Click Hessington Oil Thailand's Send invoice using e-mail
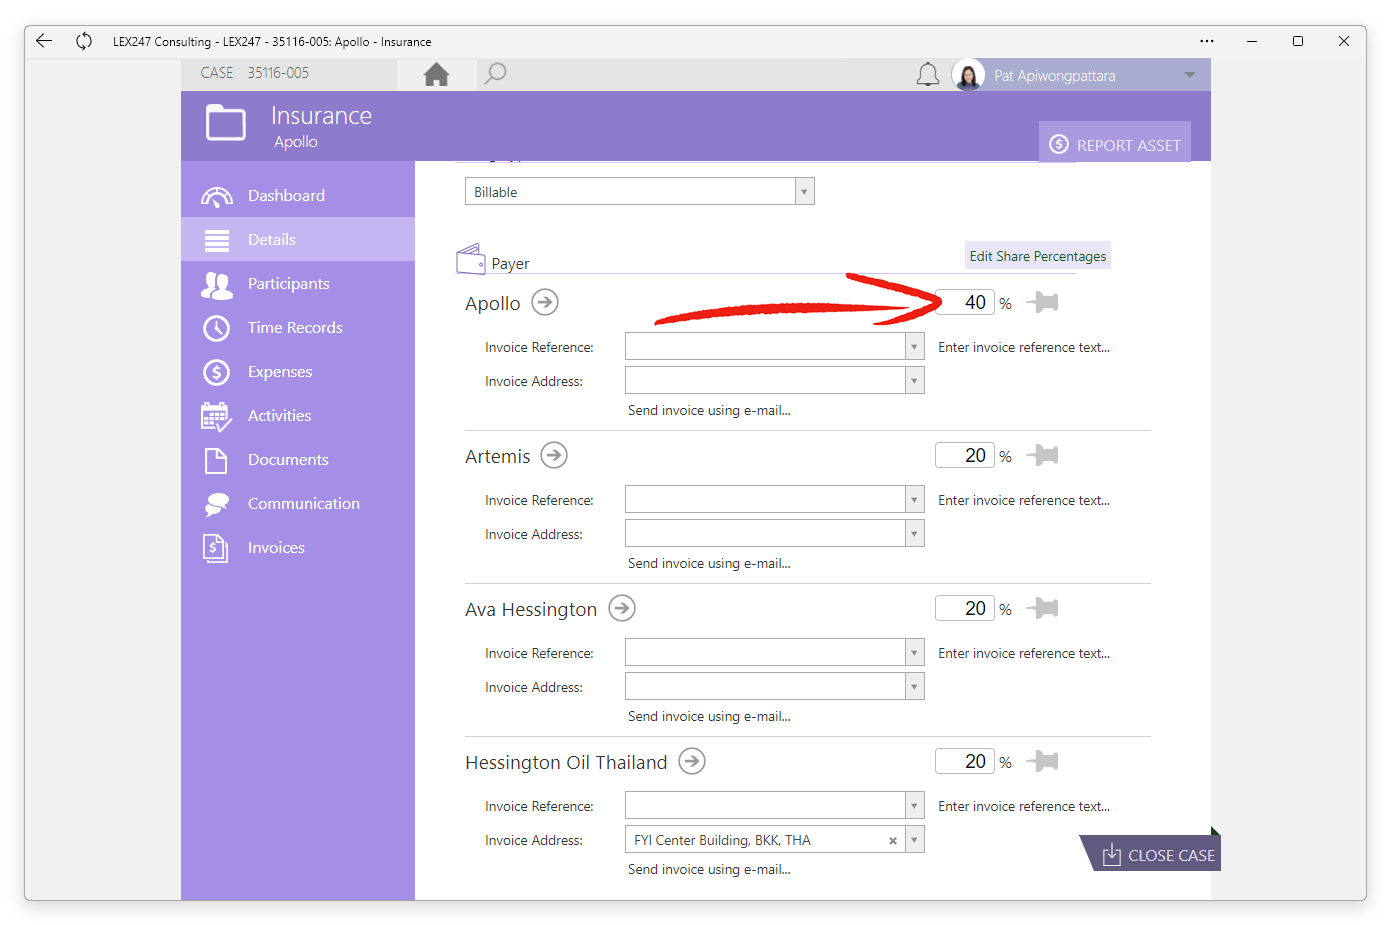 coord(709,869)
